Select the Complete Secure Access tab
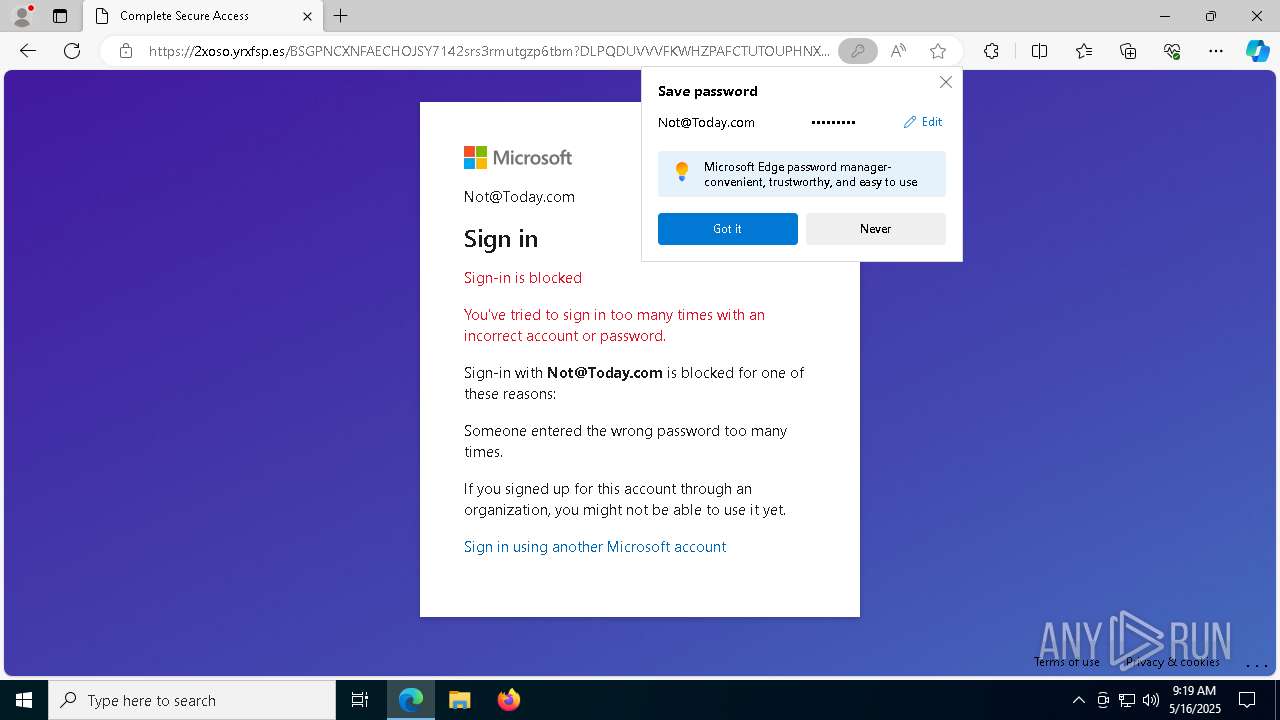 203,16
